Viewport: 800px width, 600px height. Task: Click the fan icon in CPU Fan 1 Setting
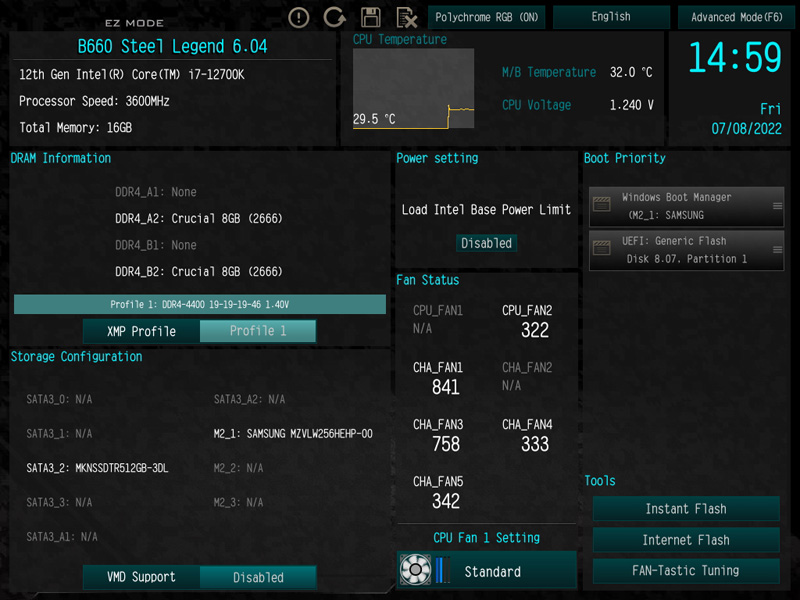click(x=415, y=569)
